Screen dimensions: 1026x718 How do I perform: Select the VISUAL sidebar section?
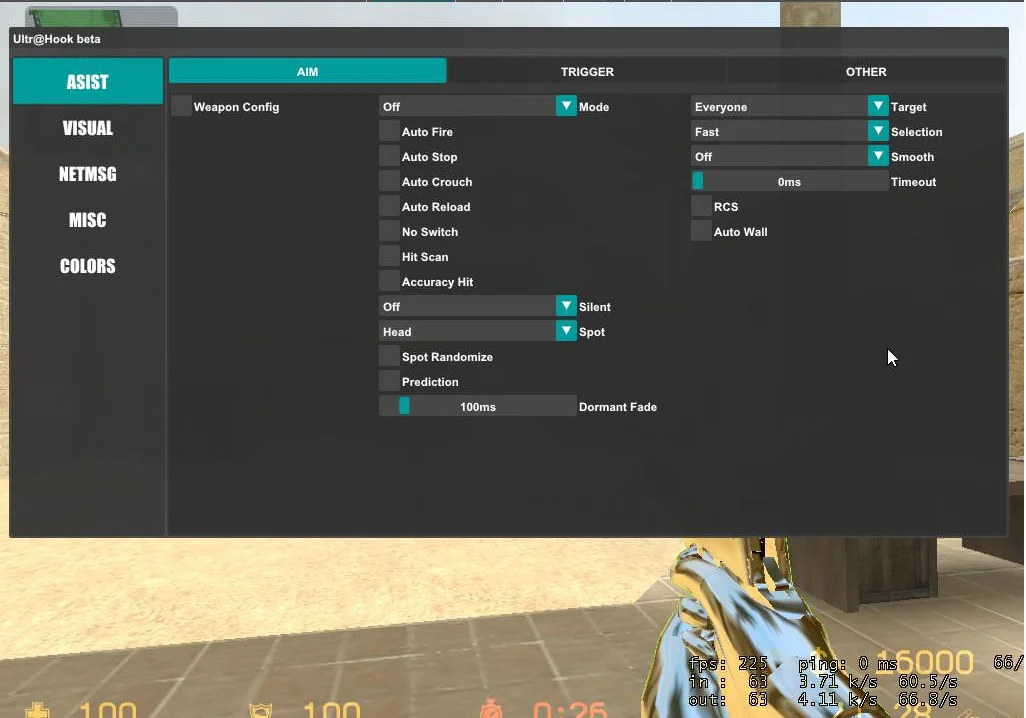click(x=88, y=128)
